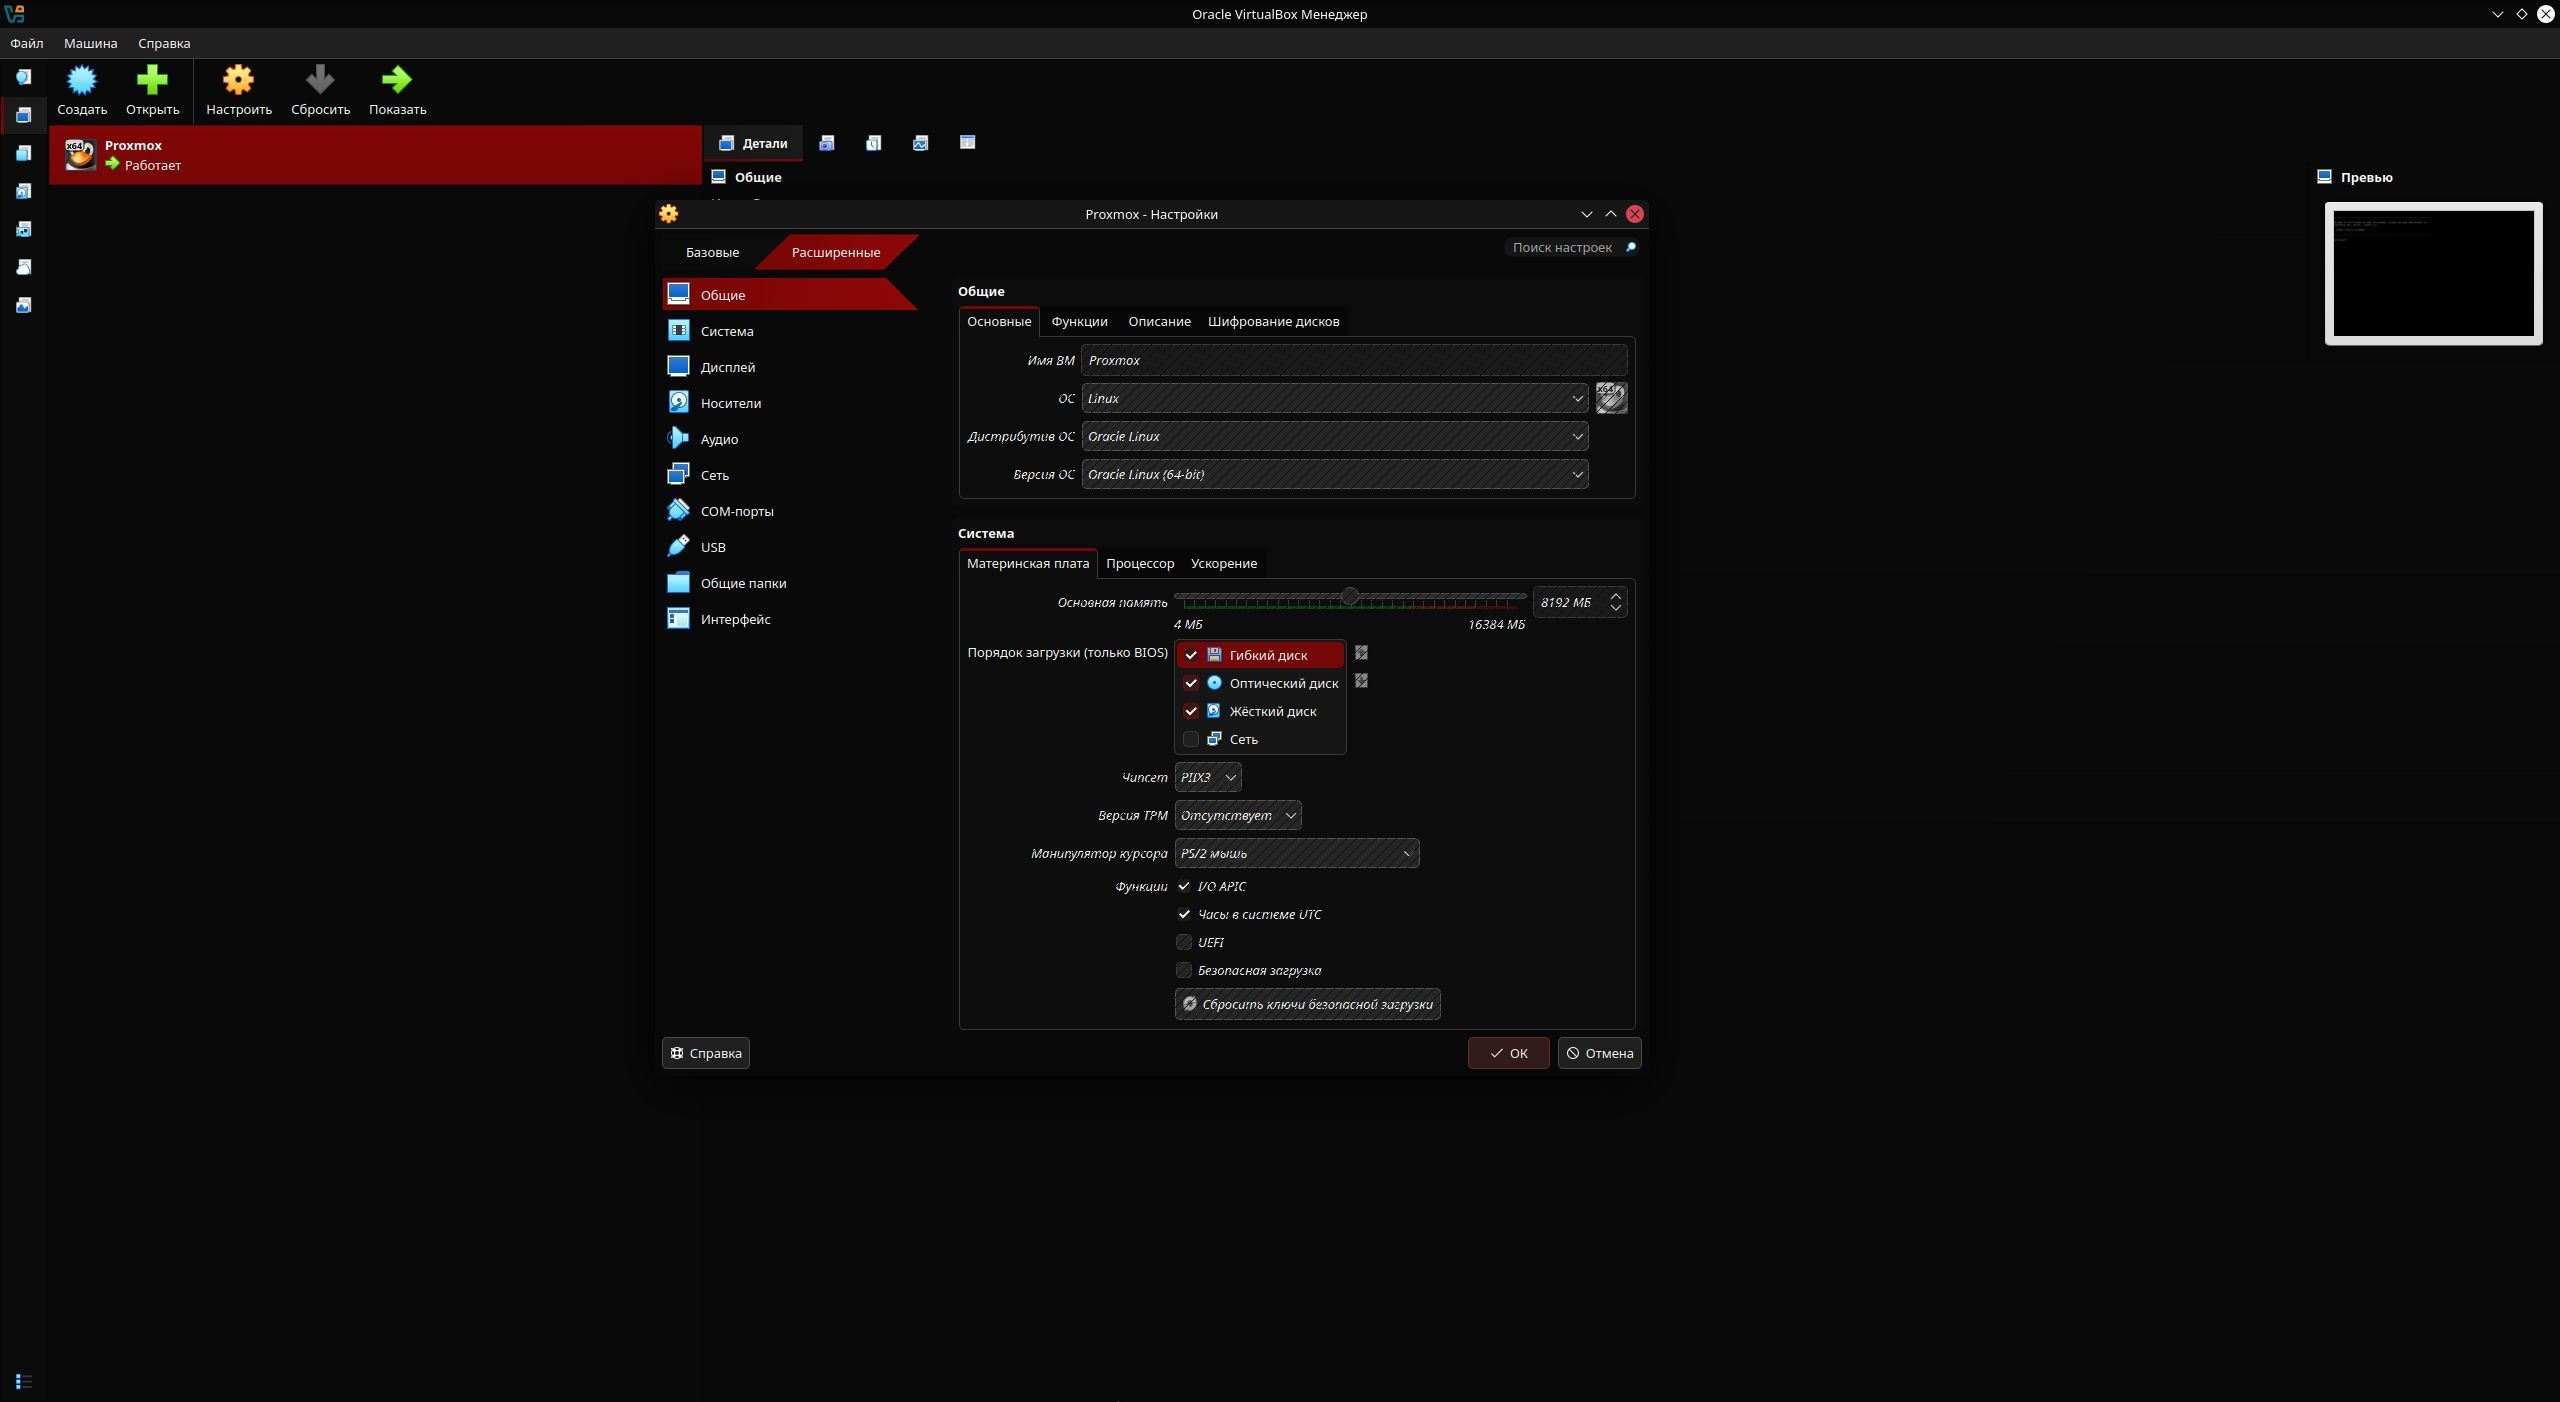
Task: Switch to the Ускорение tab
Action: (1224, 563)
